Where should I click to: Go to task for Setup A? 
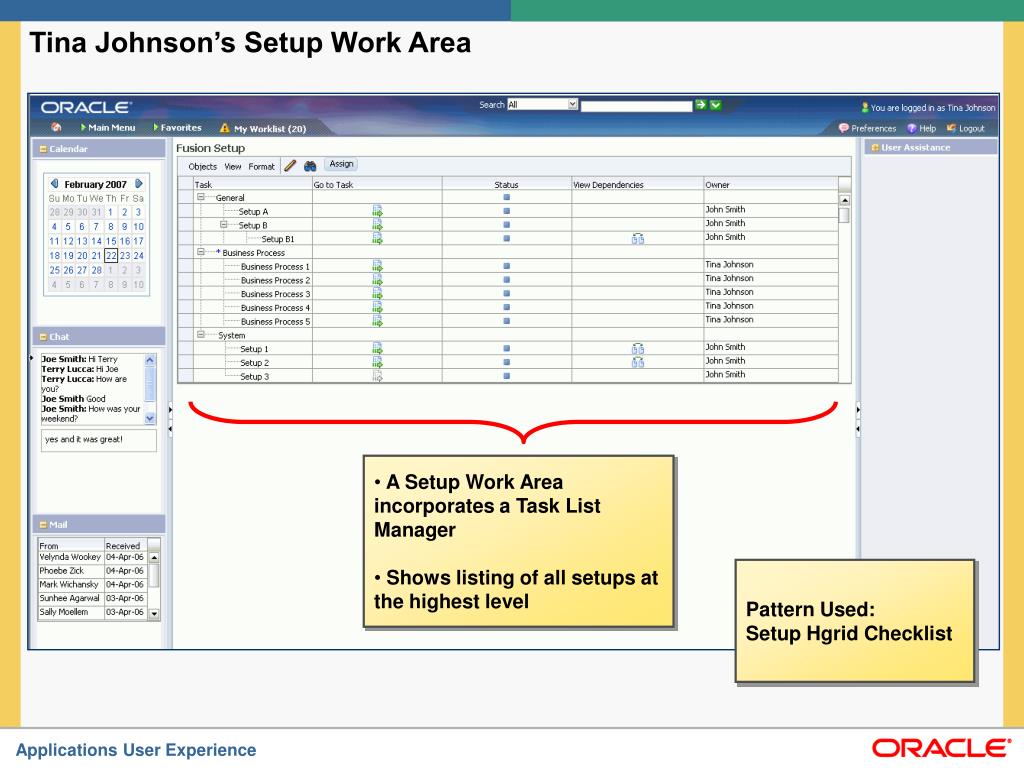377,211
